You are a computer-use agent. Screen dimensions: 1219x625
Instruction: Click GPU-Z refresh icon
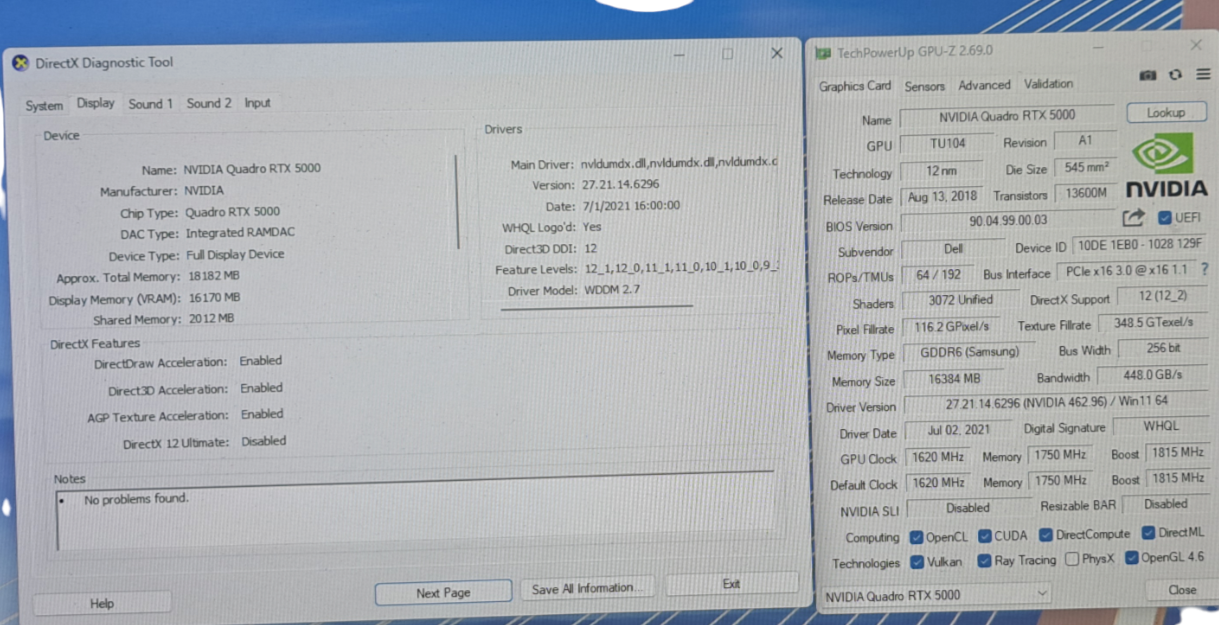1175,75
